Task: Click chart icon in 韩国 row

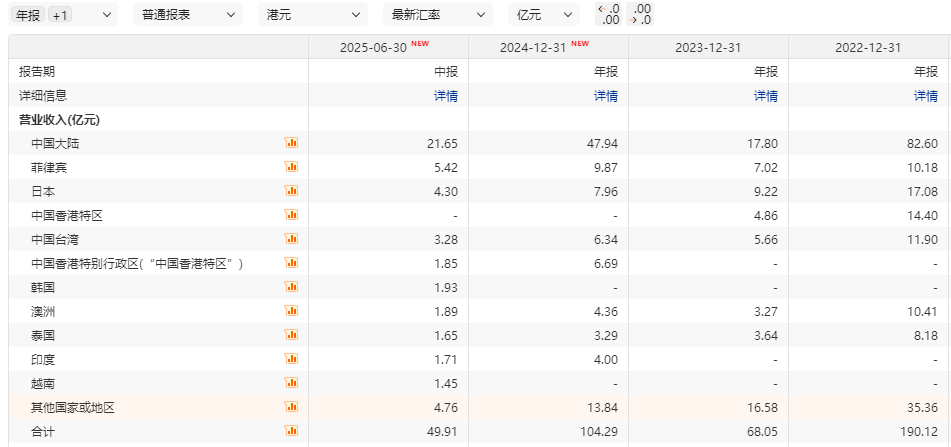Action: [292, 287]
